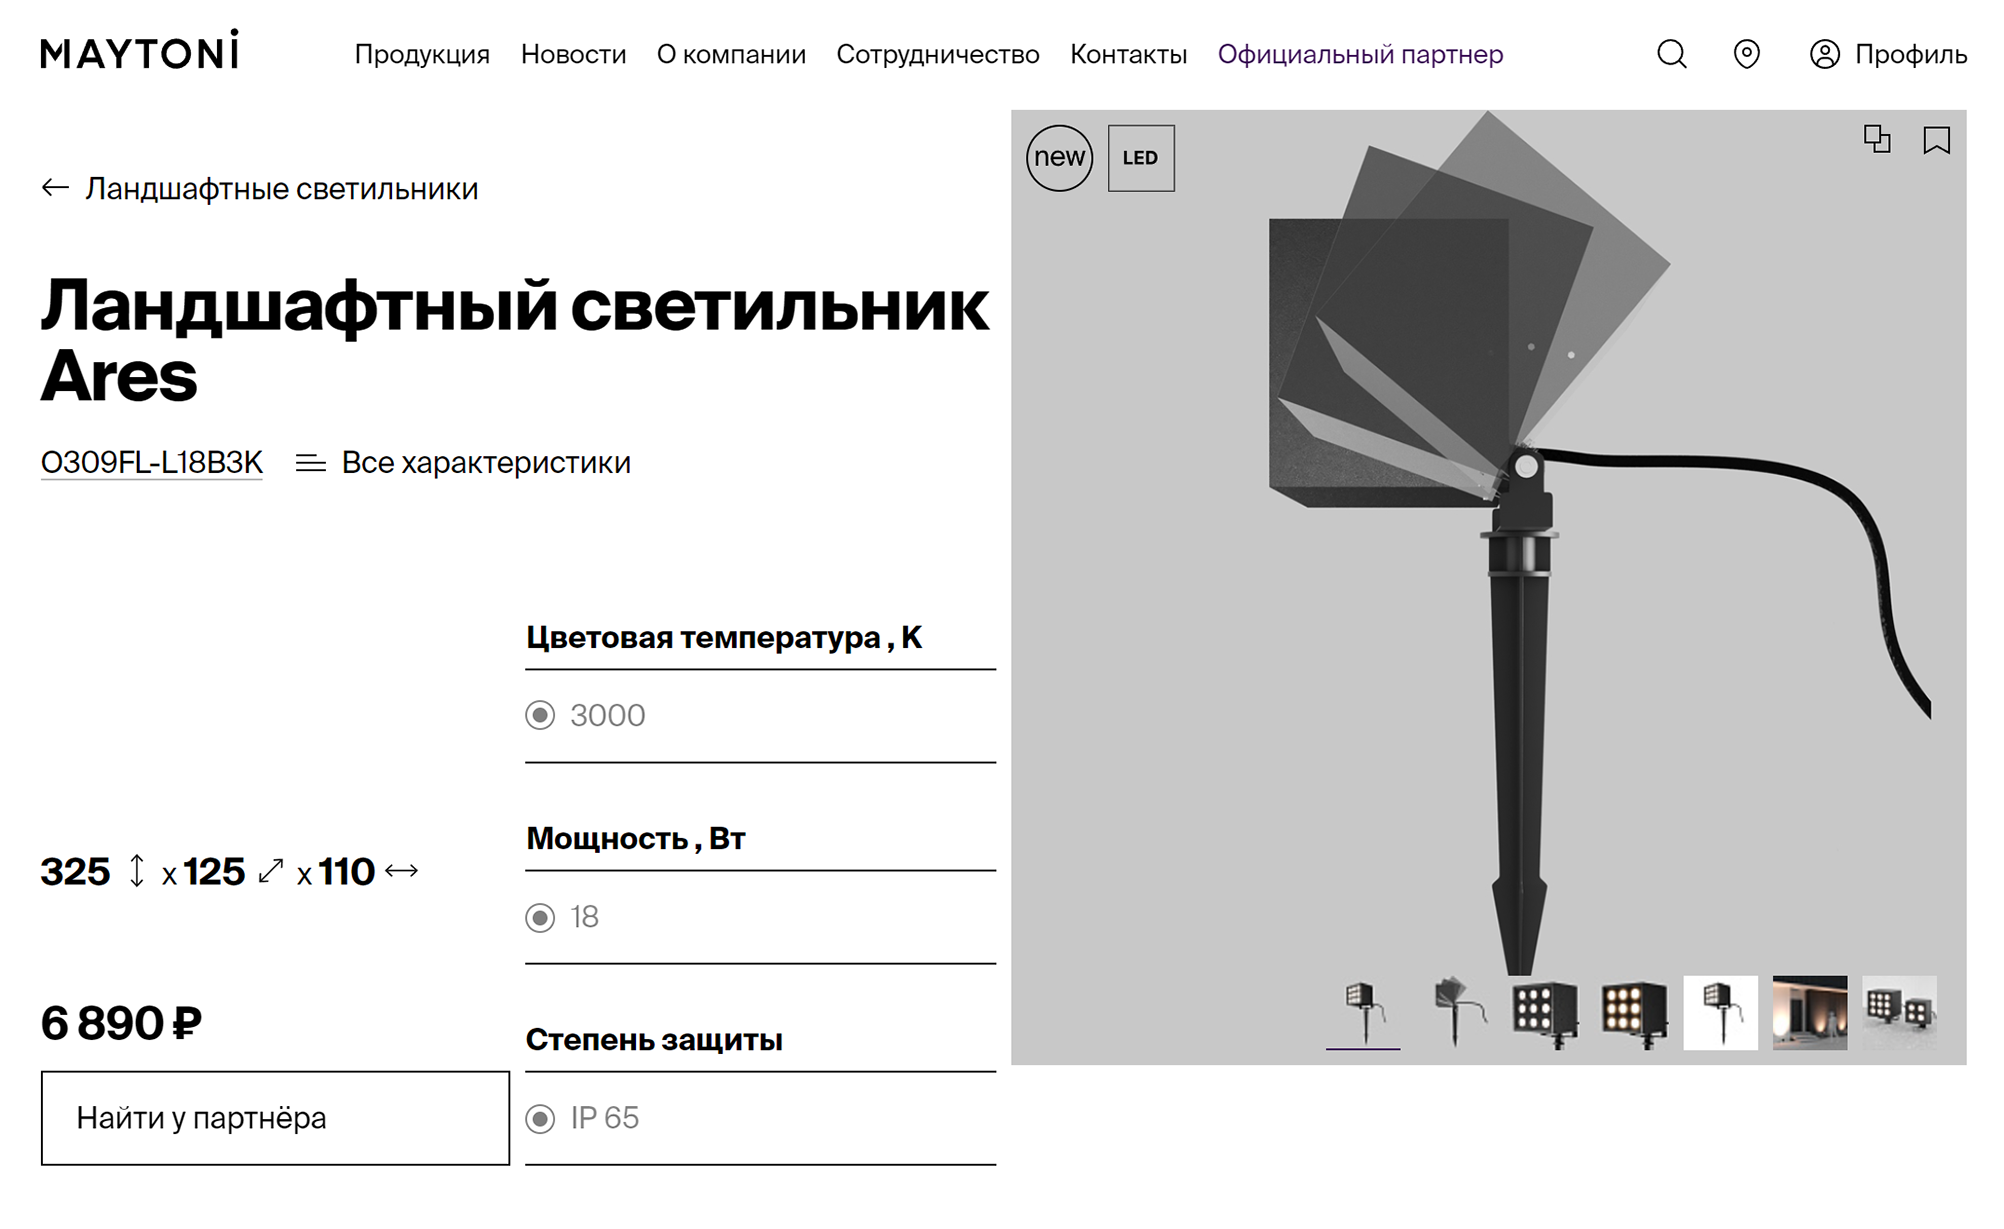Open Все характеристики link
The image size is (2004, 1229).
(486, 463)
